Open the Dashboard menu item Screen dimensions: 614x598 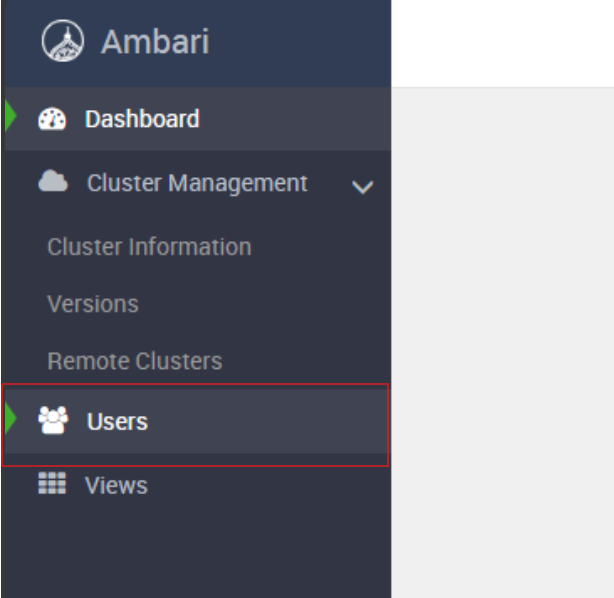point(198,119)
